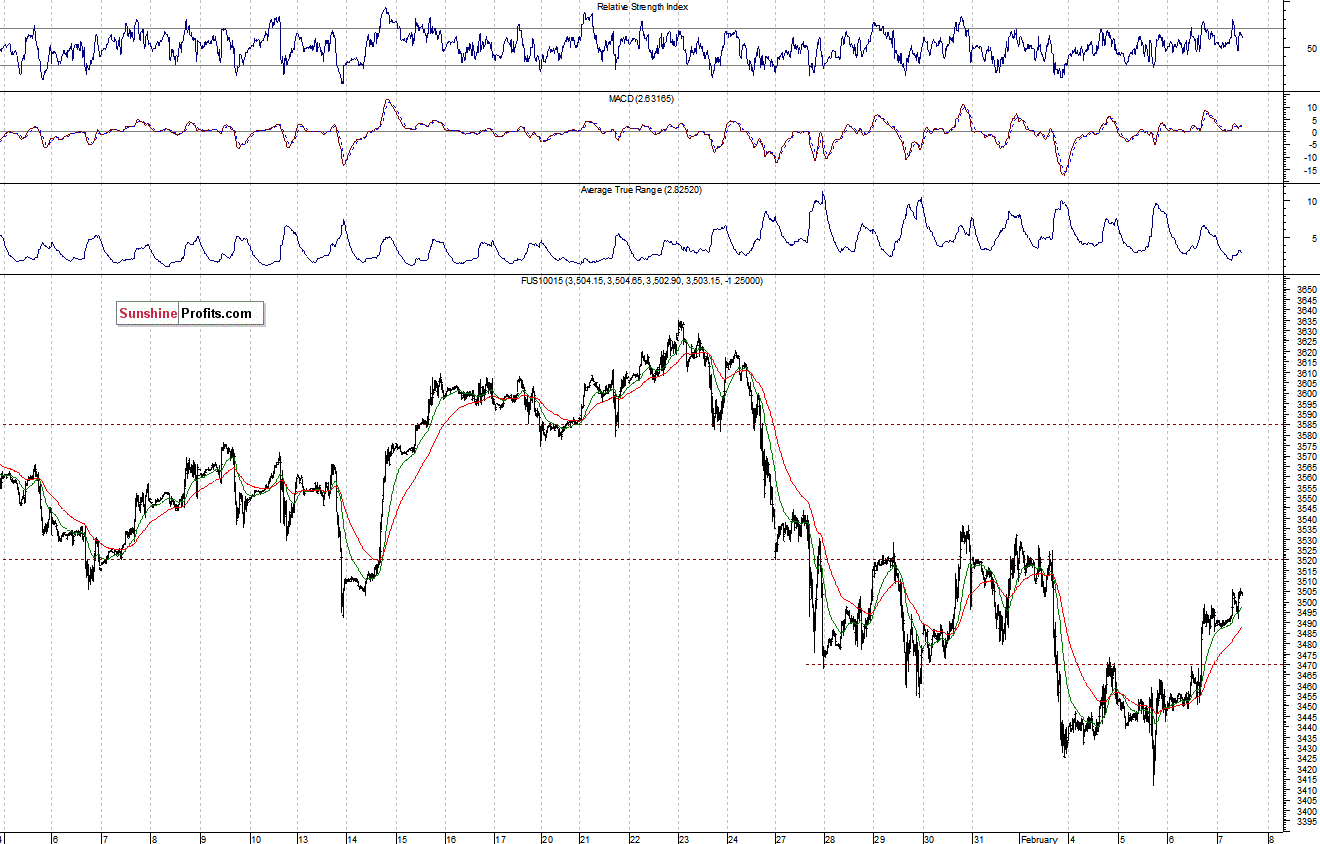Click date axis label 21

click(x=586, y=839)
